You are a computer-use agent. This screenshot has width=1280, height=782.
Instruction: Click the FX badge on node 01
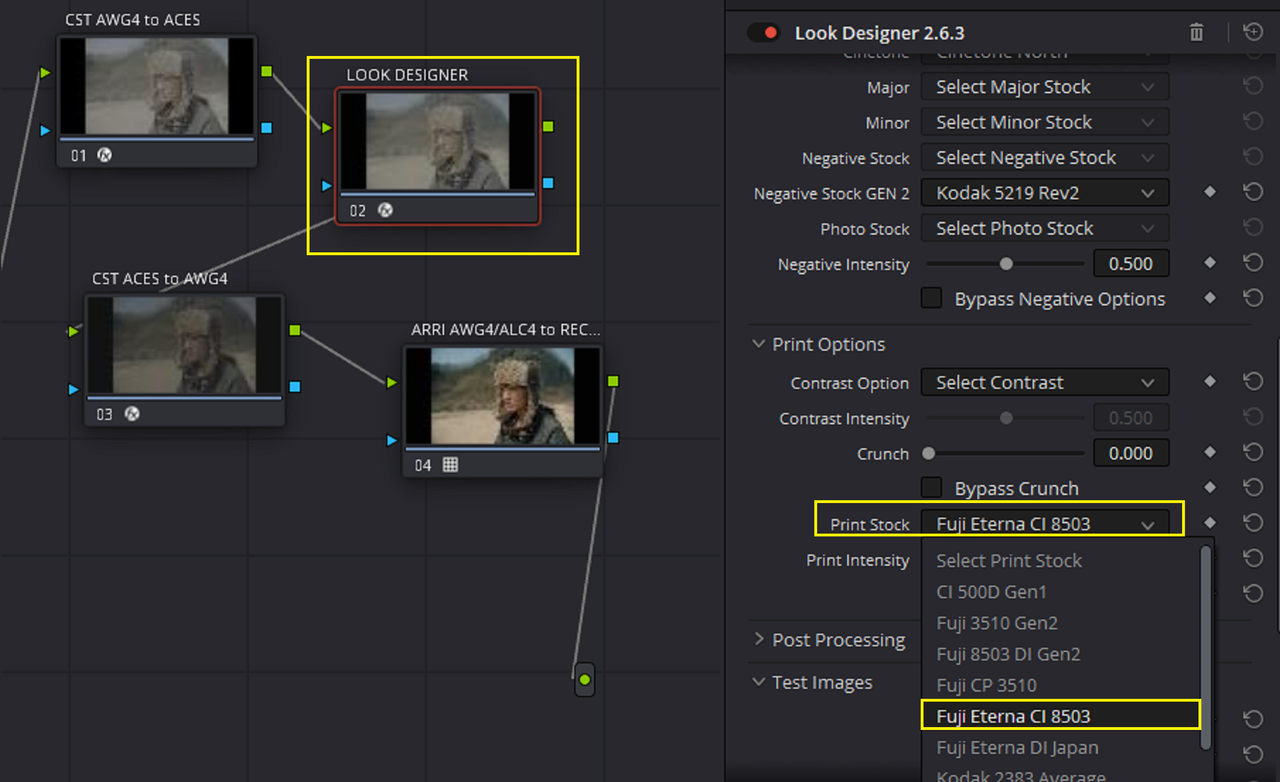point(104,155)
